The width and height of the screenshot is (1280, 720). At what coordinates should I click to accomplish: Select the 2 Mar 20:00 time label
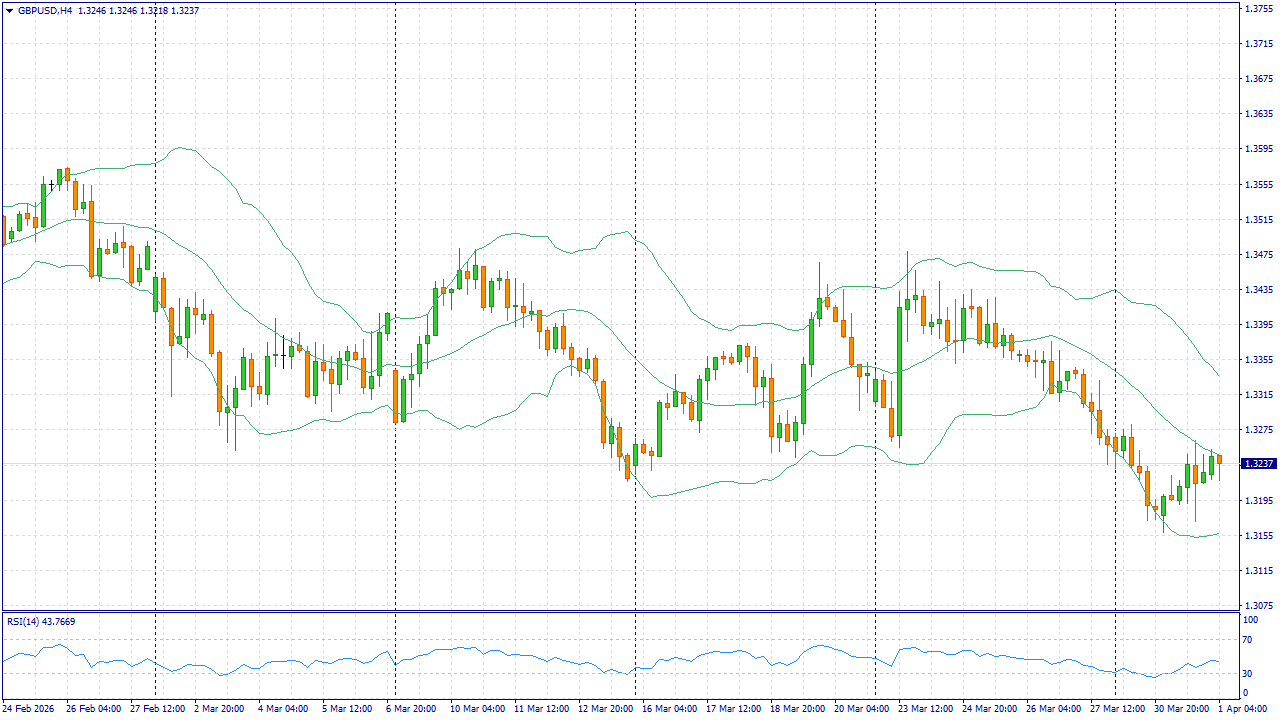point(218,708)
